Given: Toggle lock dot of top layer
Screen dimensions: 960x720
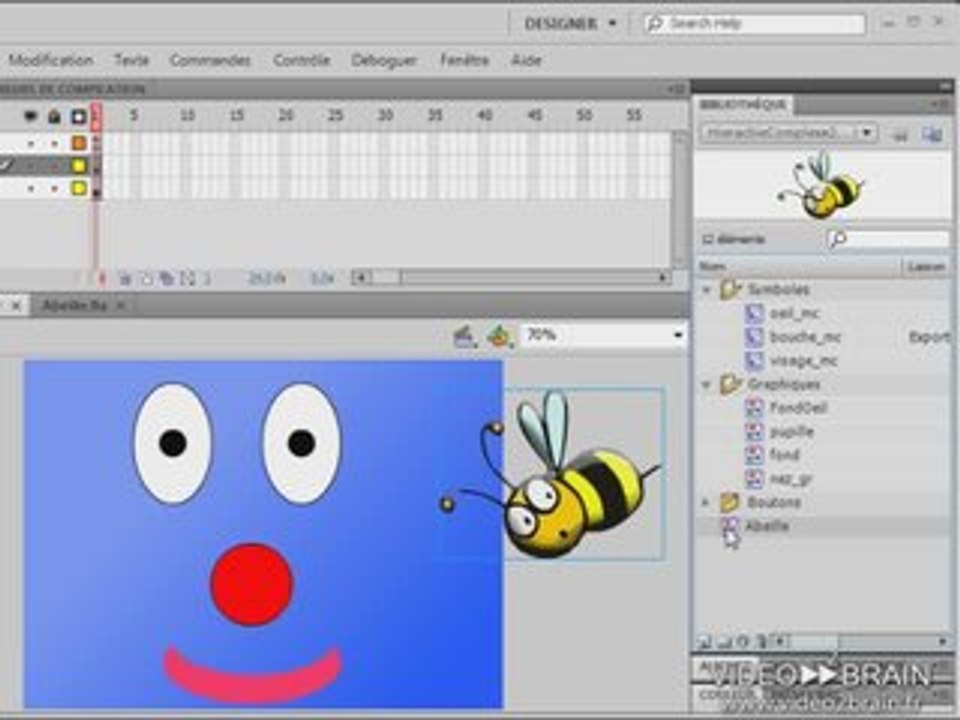Looking at the screenshot, I should [x=54, y=143].
